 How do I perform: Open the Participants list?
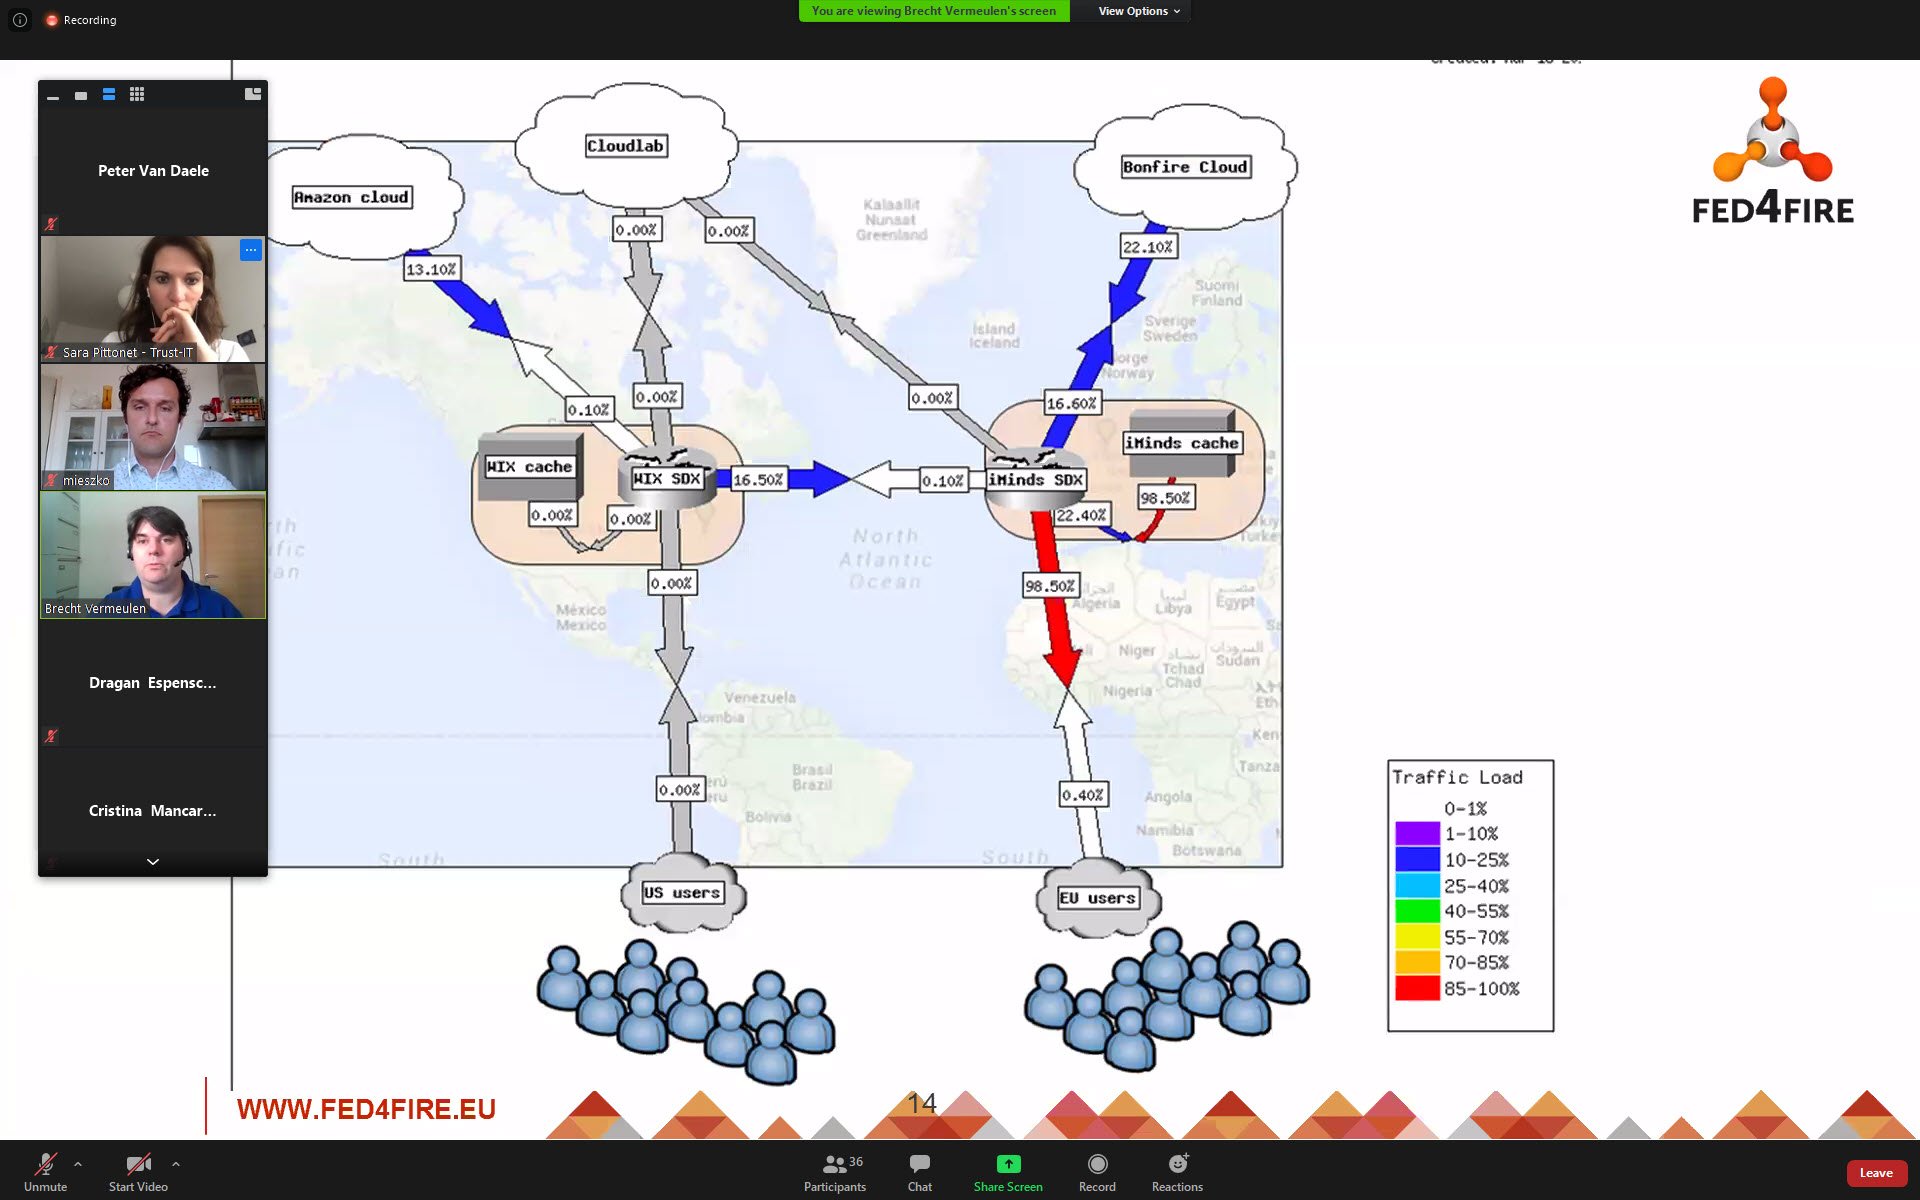835,1171
